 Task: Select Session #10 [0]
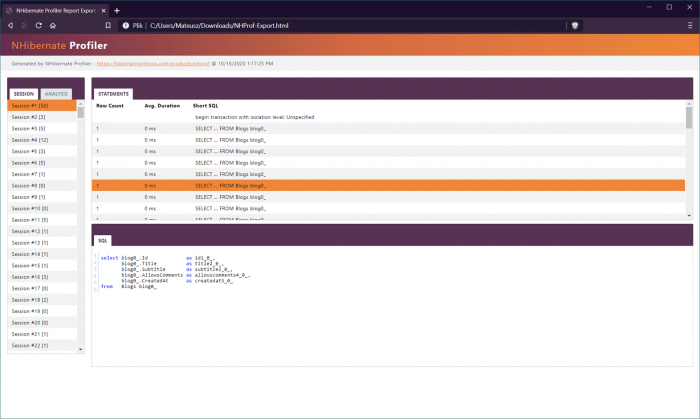point(42,208)
